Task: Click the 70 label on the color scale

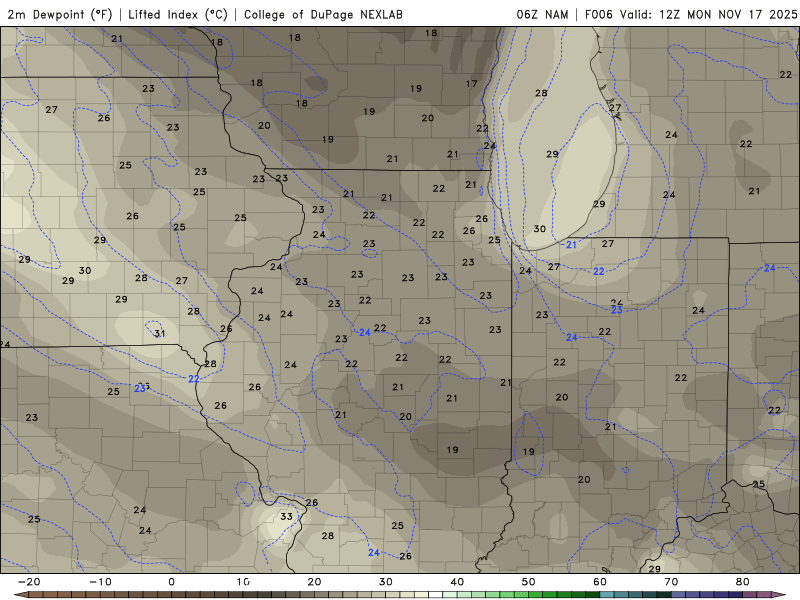Action: 671,582
